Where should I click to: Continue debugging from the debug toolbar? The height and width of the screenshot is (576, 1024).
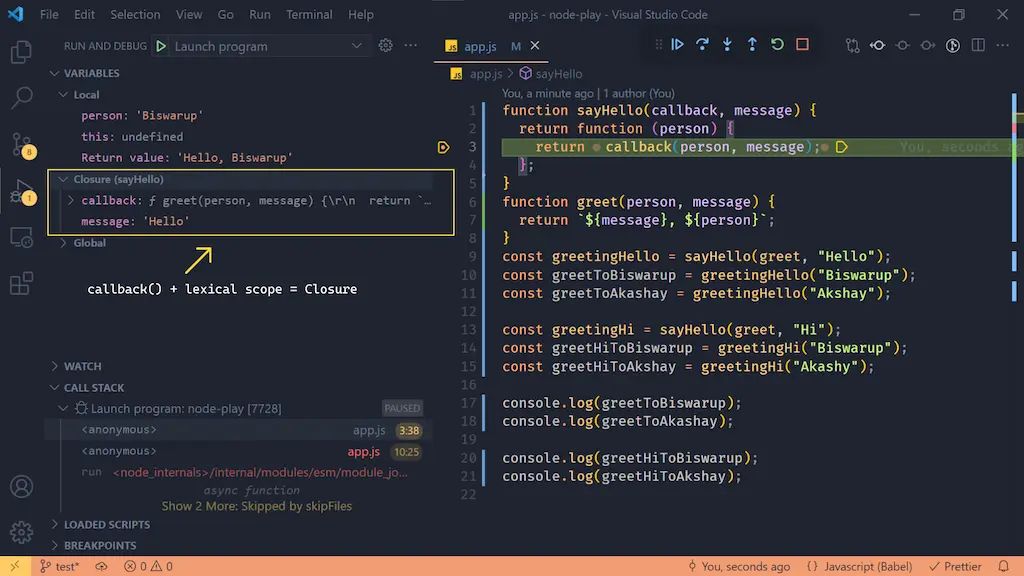[677, 44]
